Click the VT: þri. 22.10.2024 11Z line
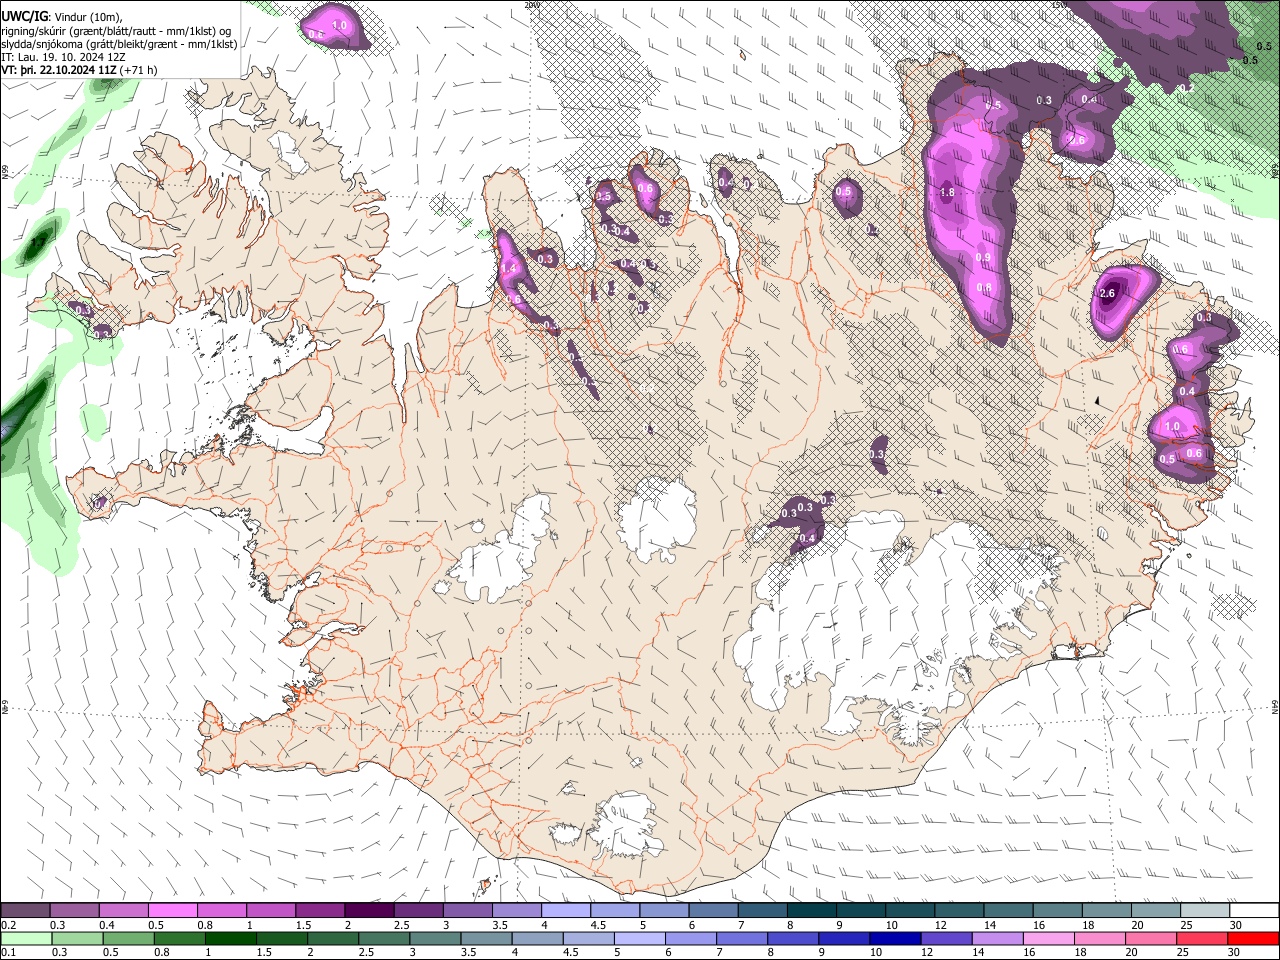1280x960 pixels. click(60, 70)
